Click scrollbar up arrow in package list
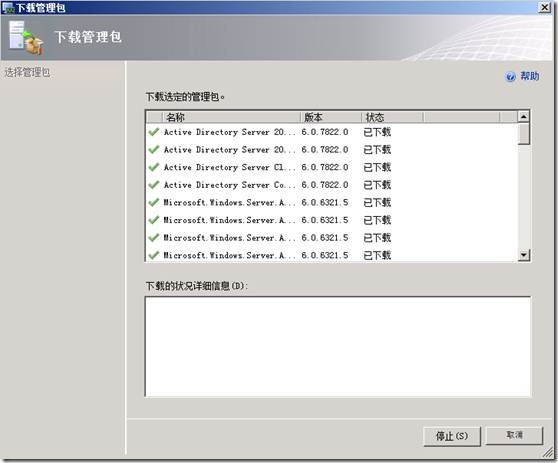The image size is (558, 463). (524, 117)
